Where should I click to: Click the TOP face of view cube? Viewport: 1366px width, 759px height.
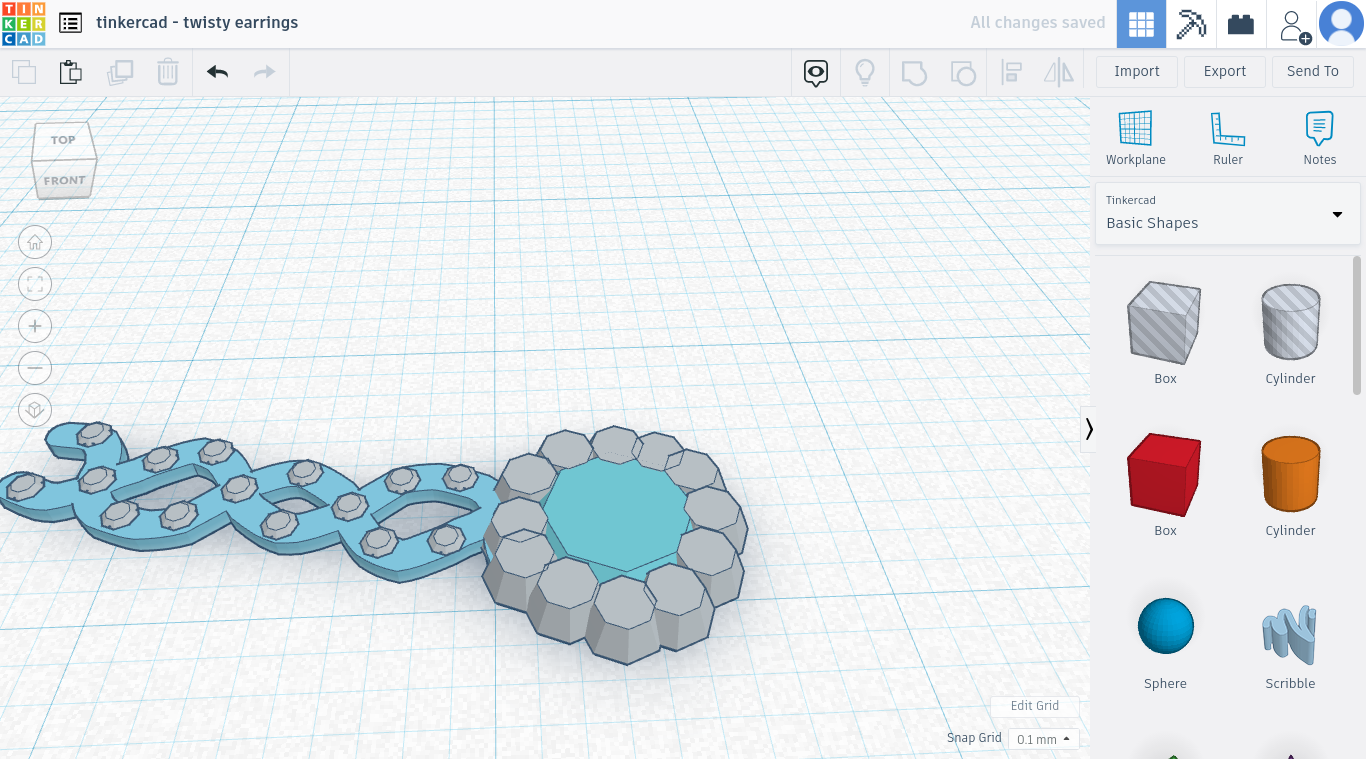pyautogui.click(x=63, y=140)
